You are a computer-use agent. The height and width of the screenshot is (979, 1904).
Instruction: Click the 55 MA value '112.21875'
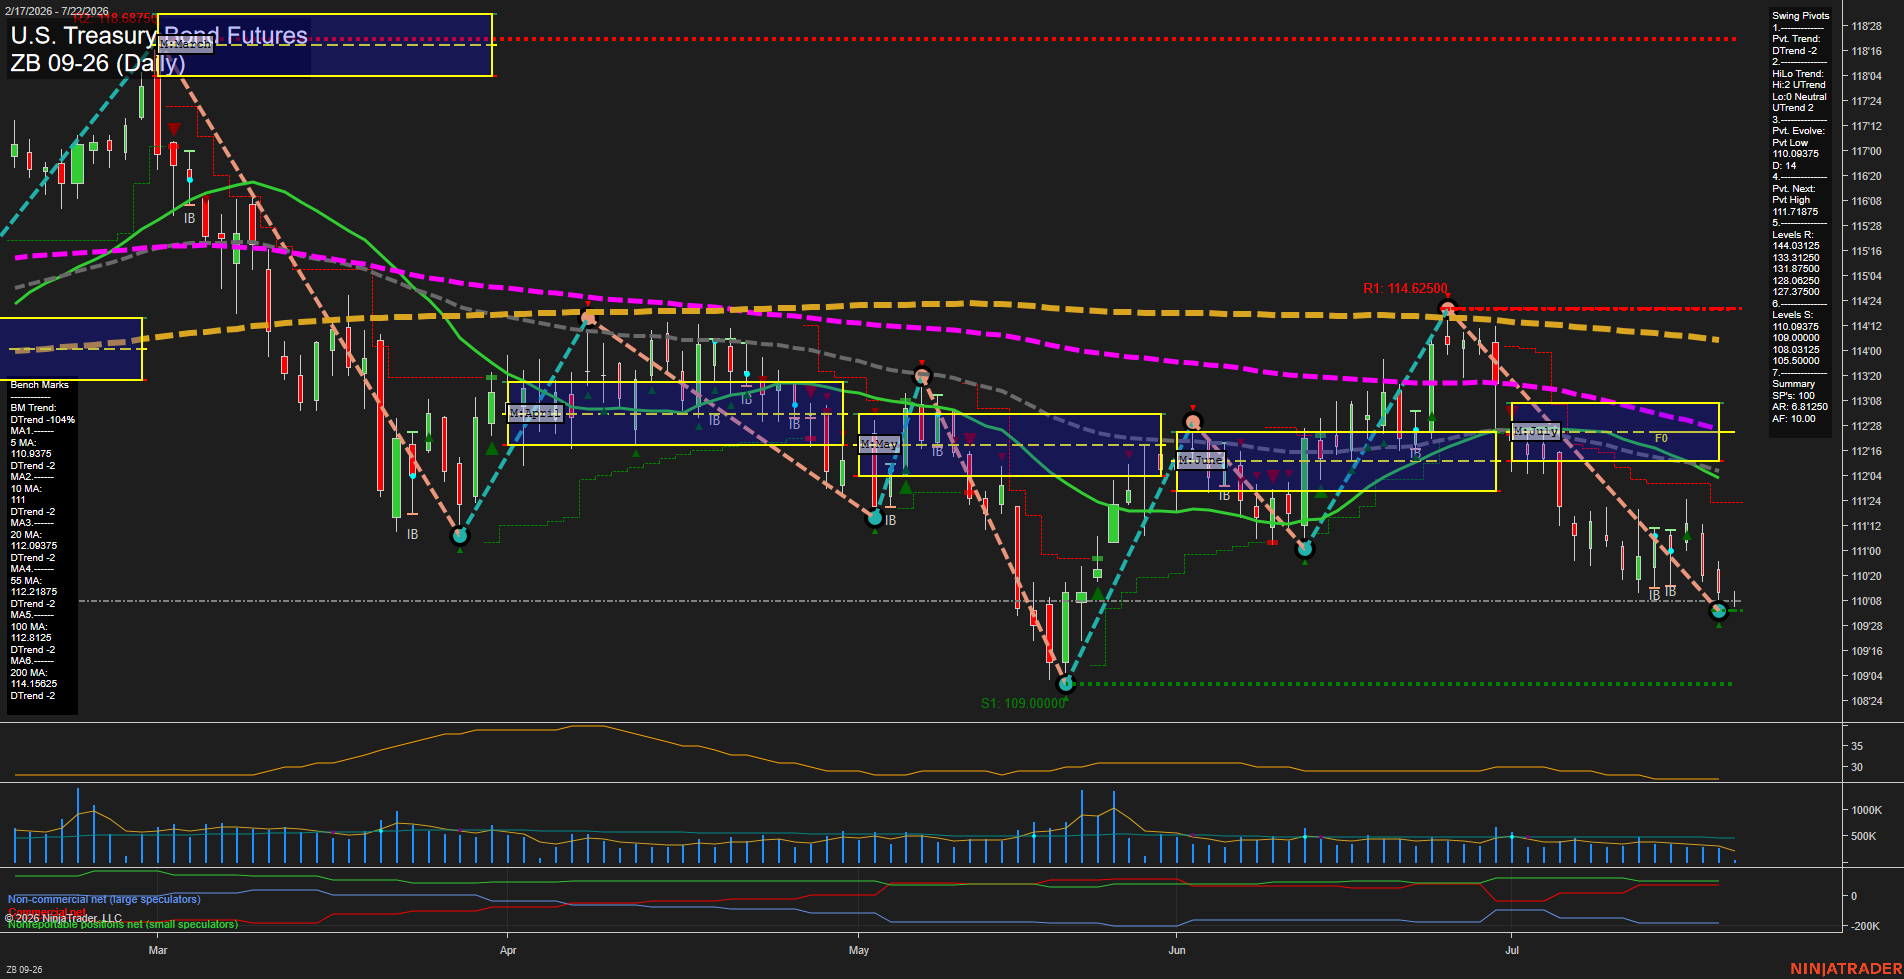34,592
